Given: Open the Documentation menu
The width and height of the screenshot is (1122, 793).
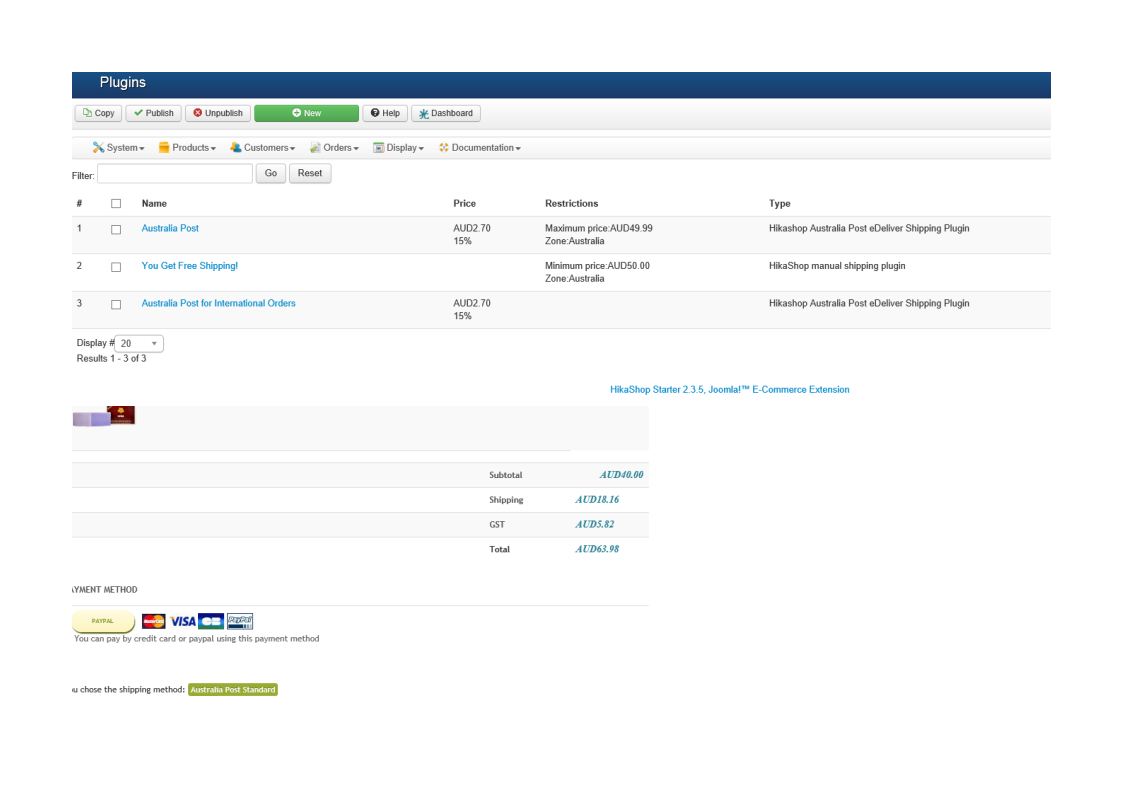Looking at the screenshot, I should (479, 147).
